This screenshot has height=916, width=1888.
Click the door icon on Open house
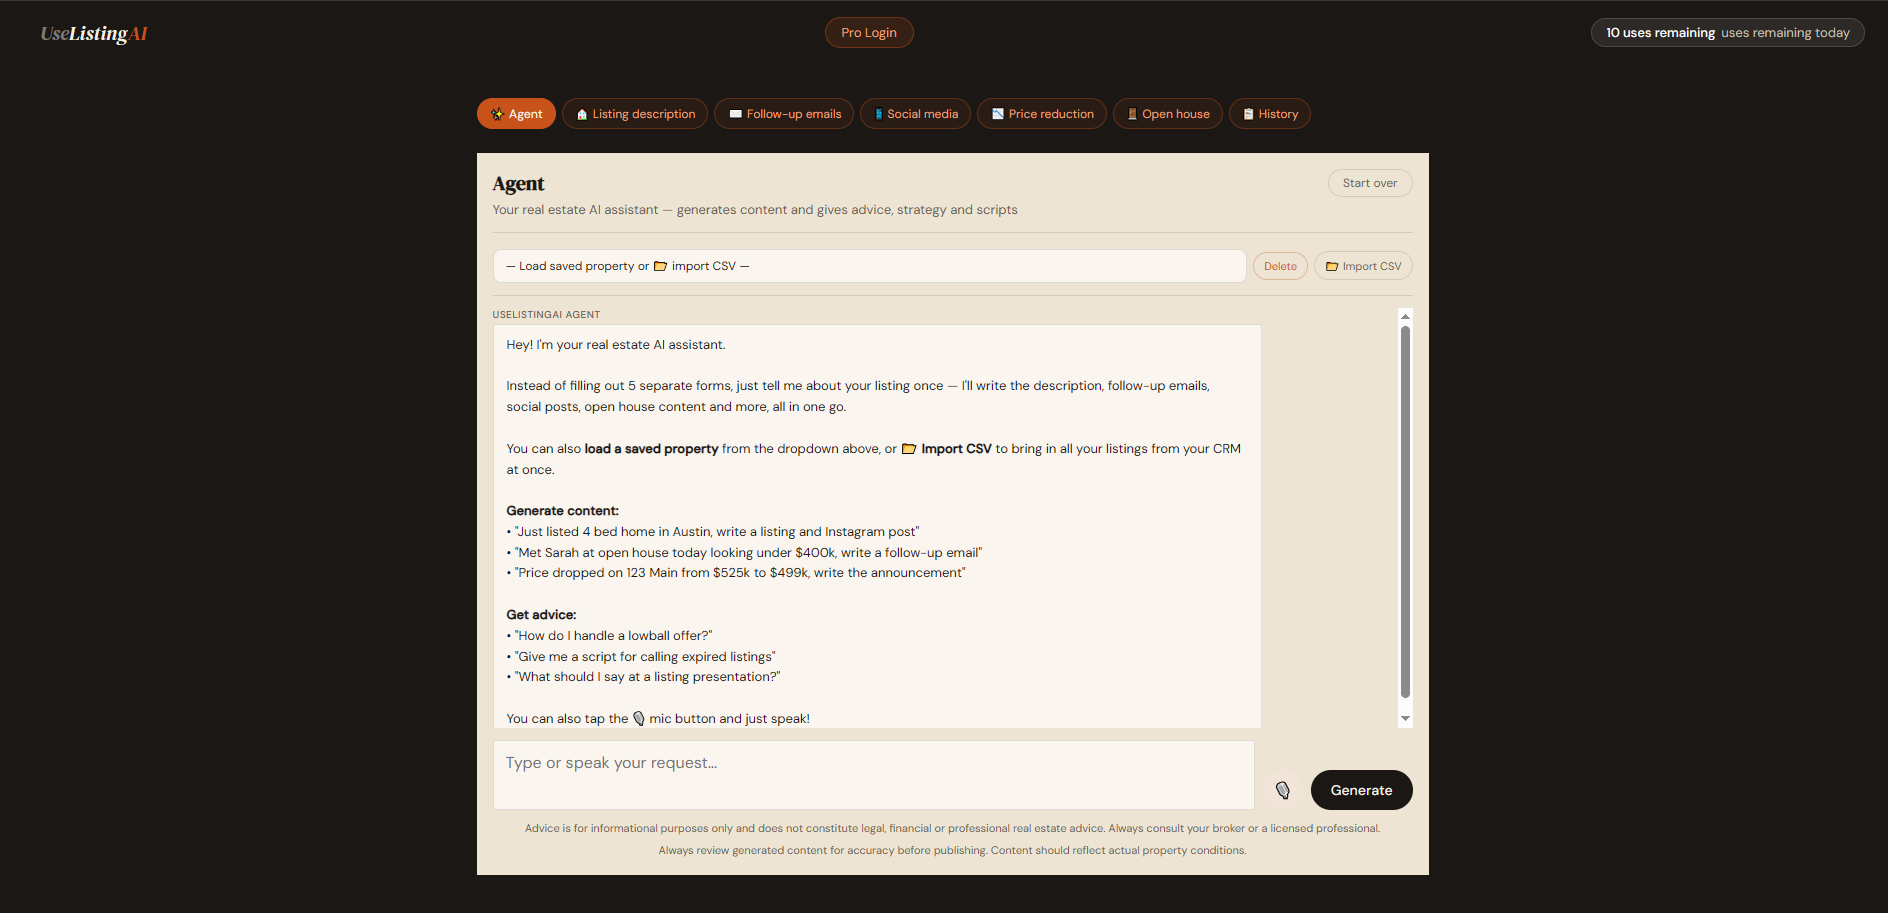tap(1132, 114)
